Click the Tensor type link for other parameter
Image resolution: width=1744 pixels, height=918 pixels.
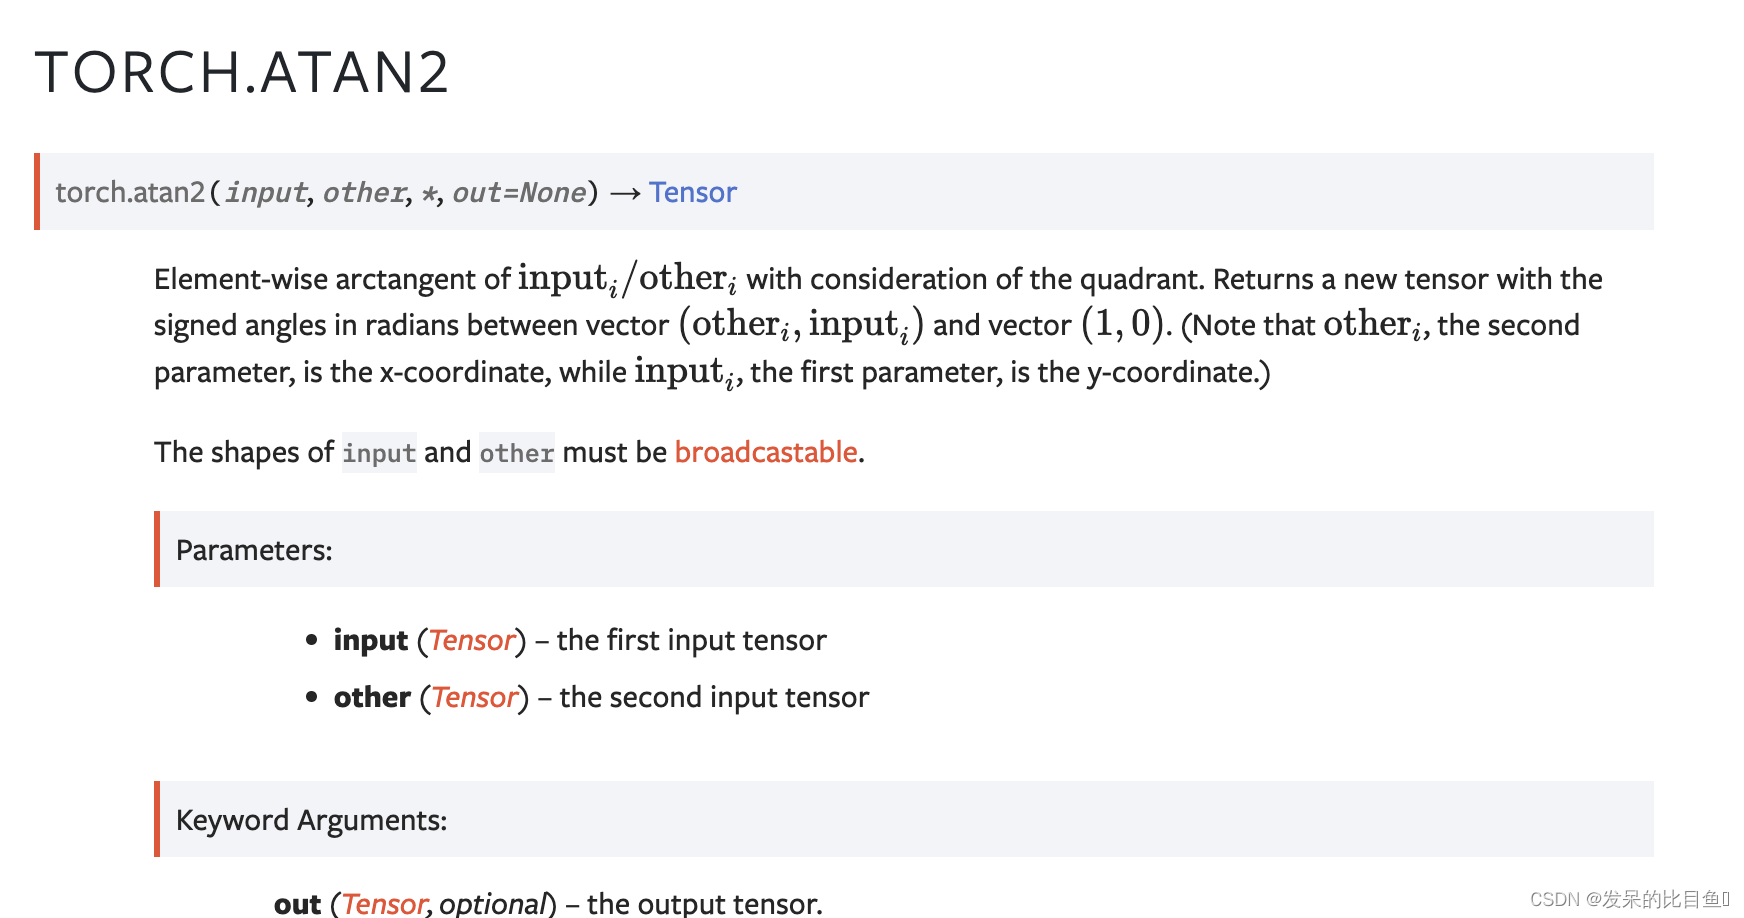(475, 697)
